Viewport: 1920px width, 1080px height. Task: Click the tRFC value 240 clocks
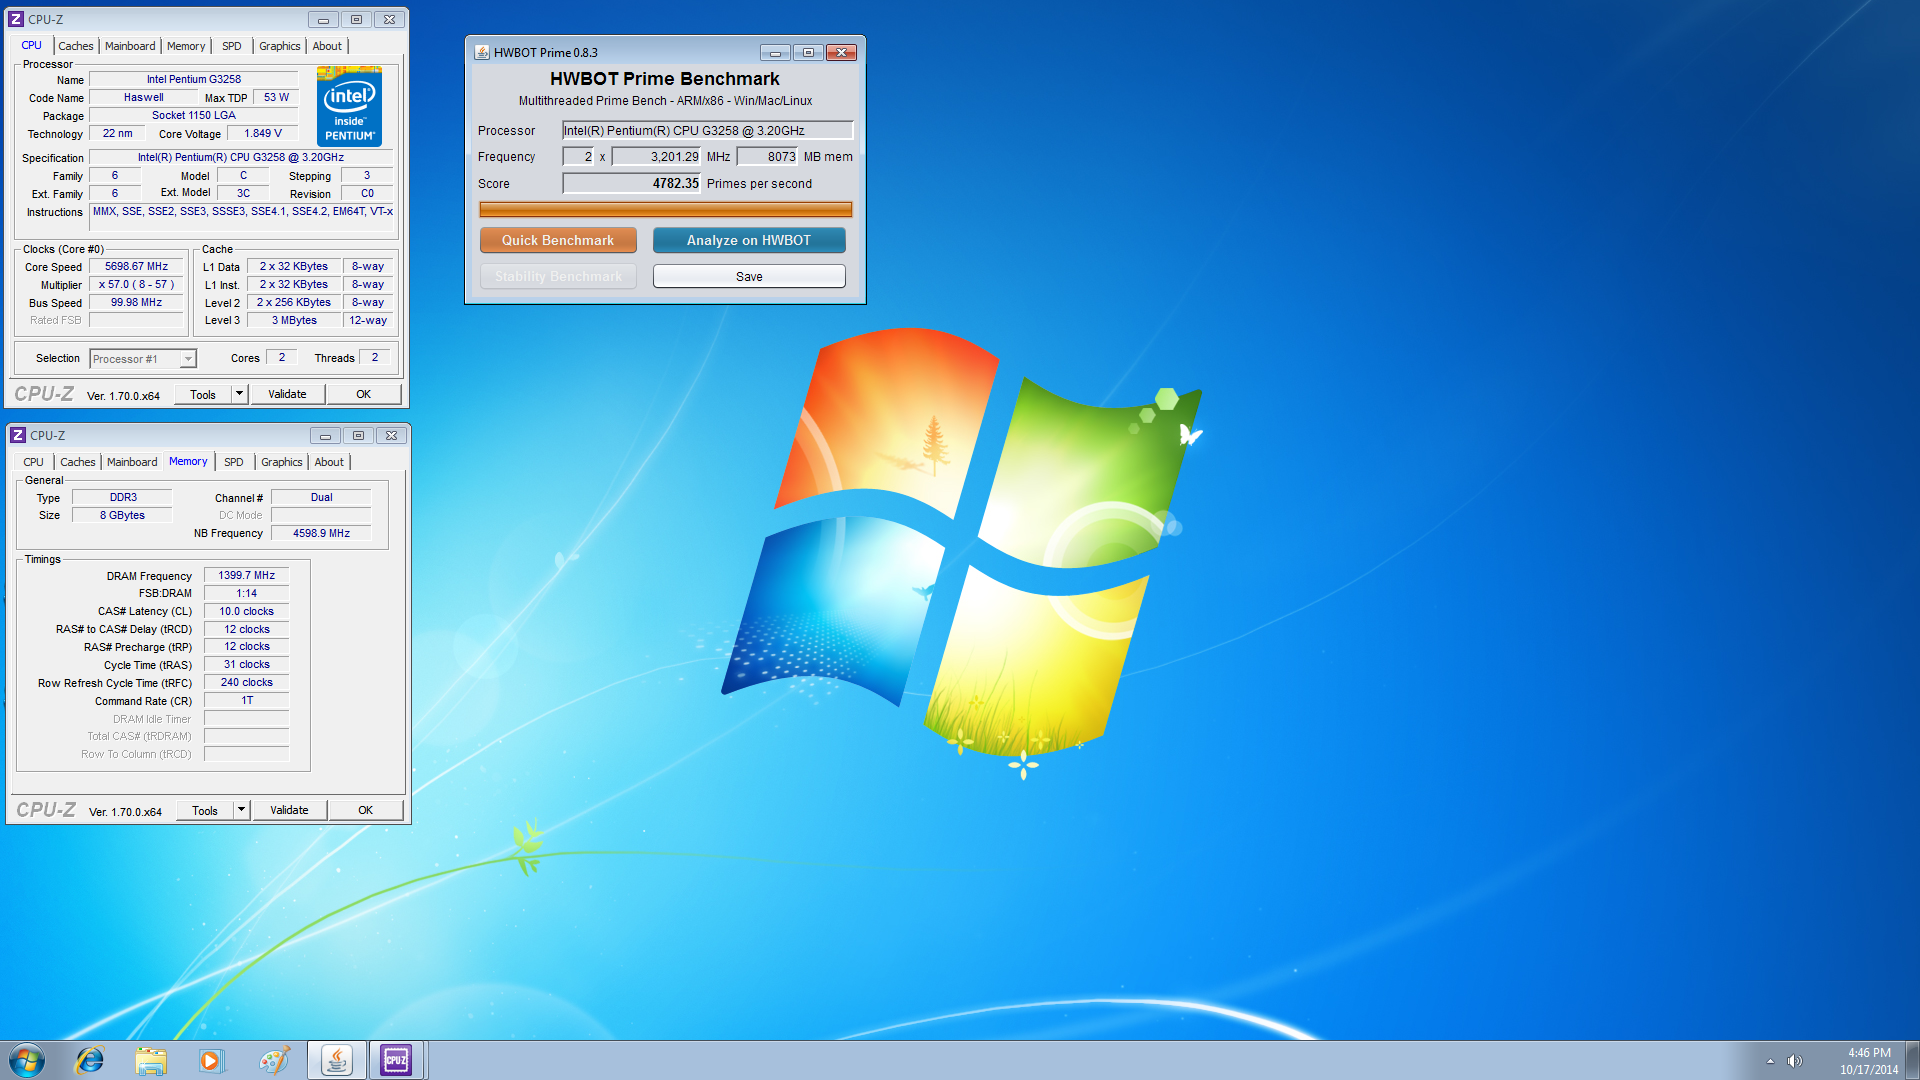tap(247, 682)
